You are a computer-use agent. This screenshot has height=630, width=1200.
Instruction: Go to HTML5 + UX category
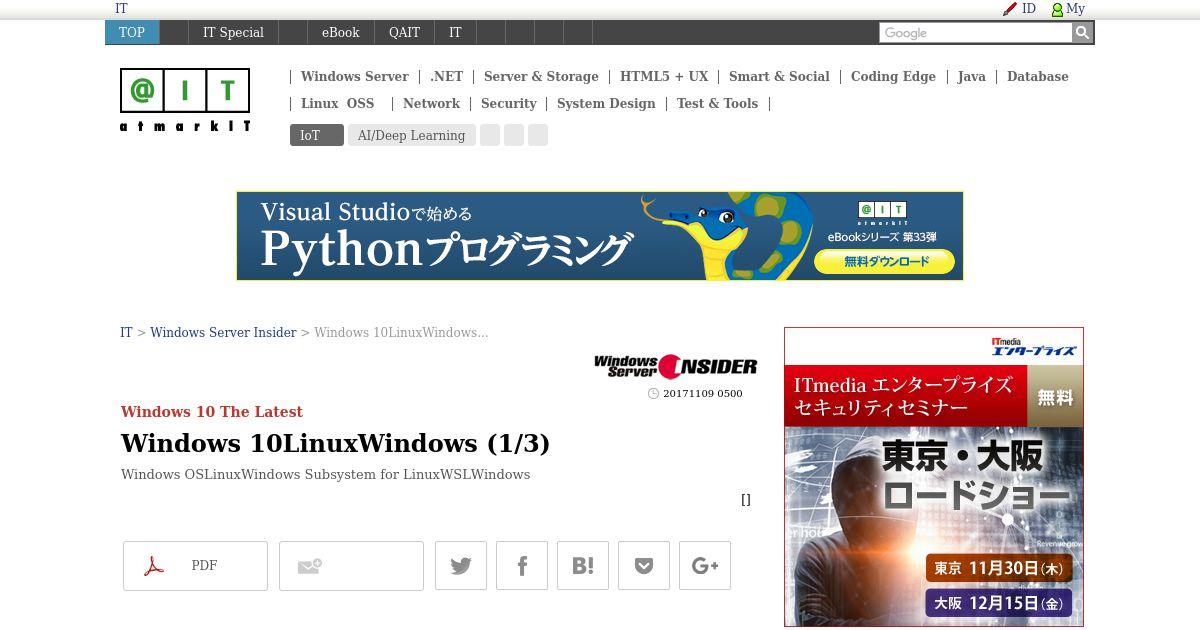[664, 76]
